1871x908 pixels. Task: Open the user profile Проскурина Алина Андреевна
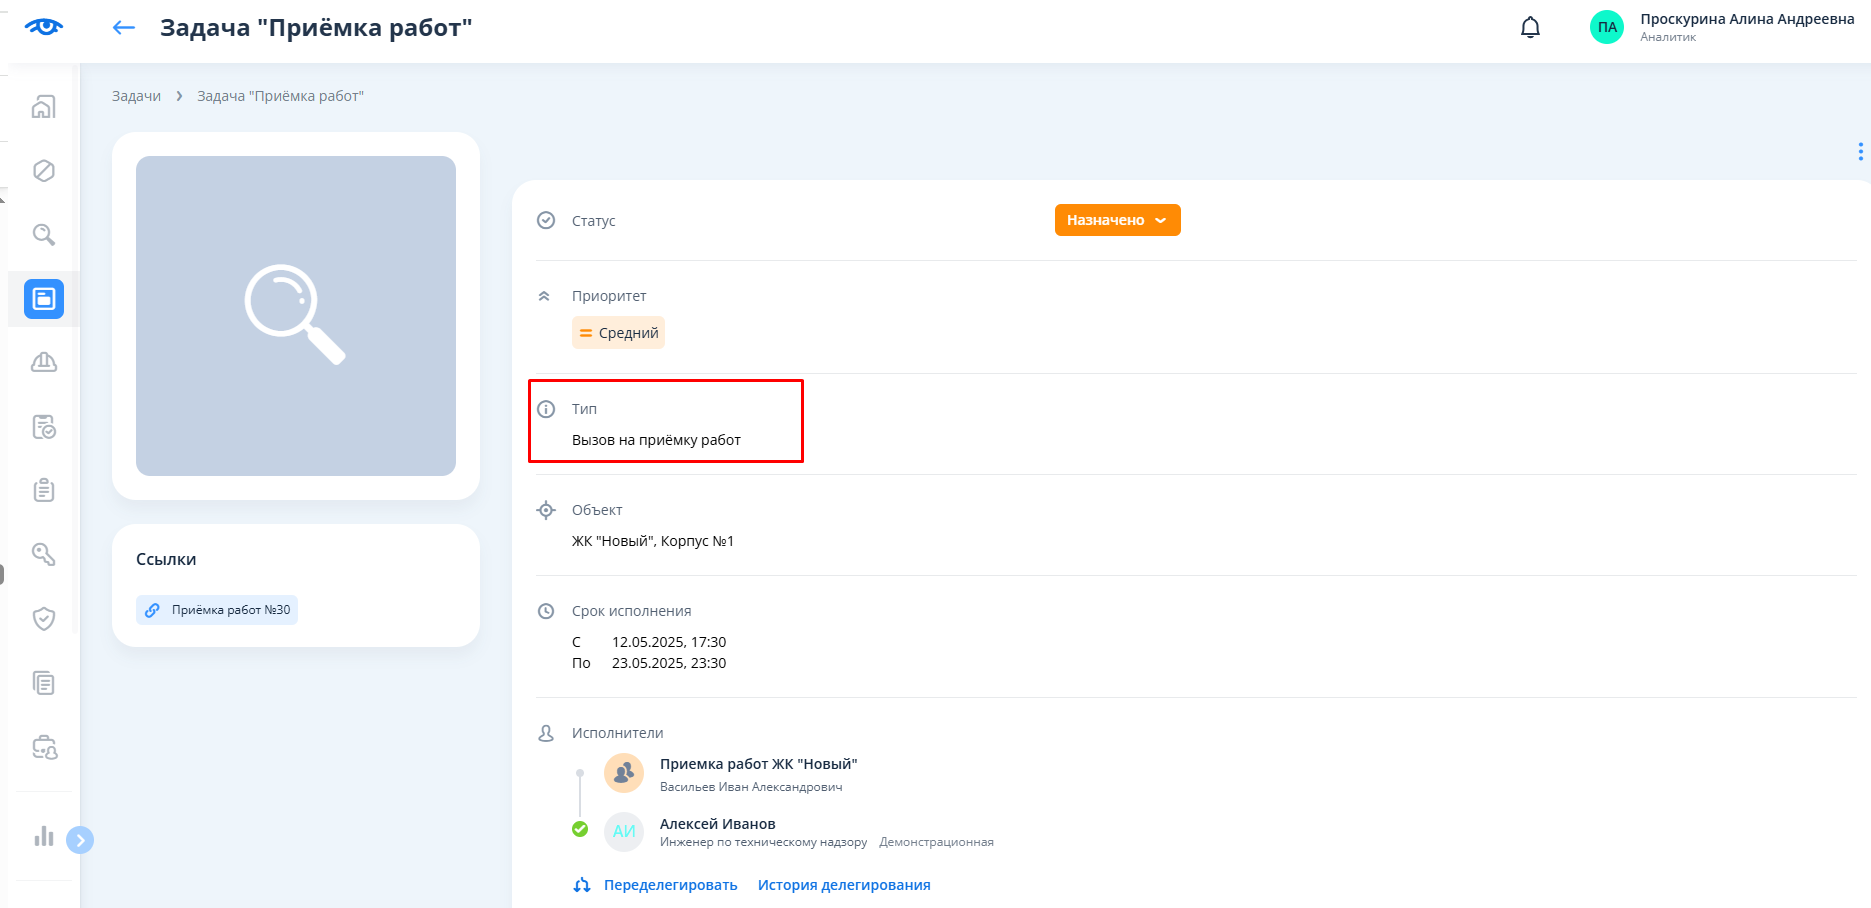[1722, 28]
